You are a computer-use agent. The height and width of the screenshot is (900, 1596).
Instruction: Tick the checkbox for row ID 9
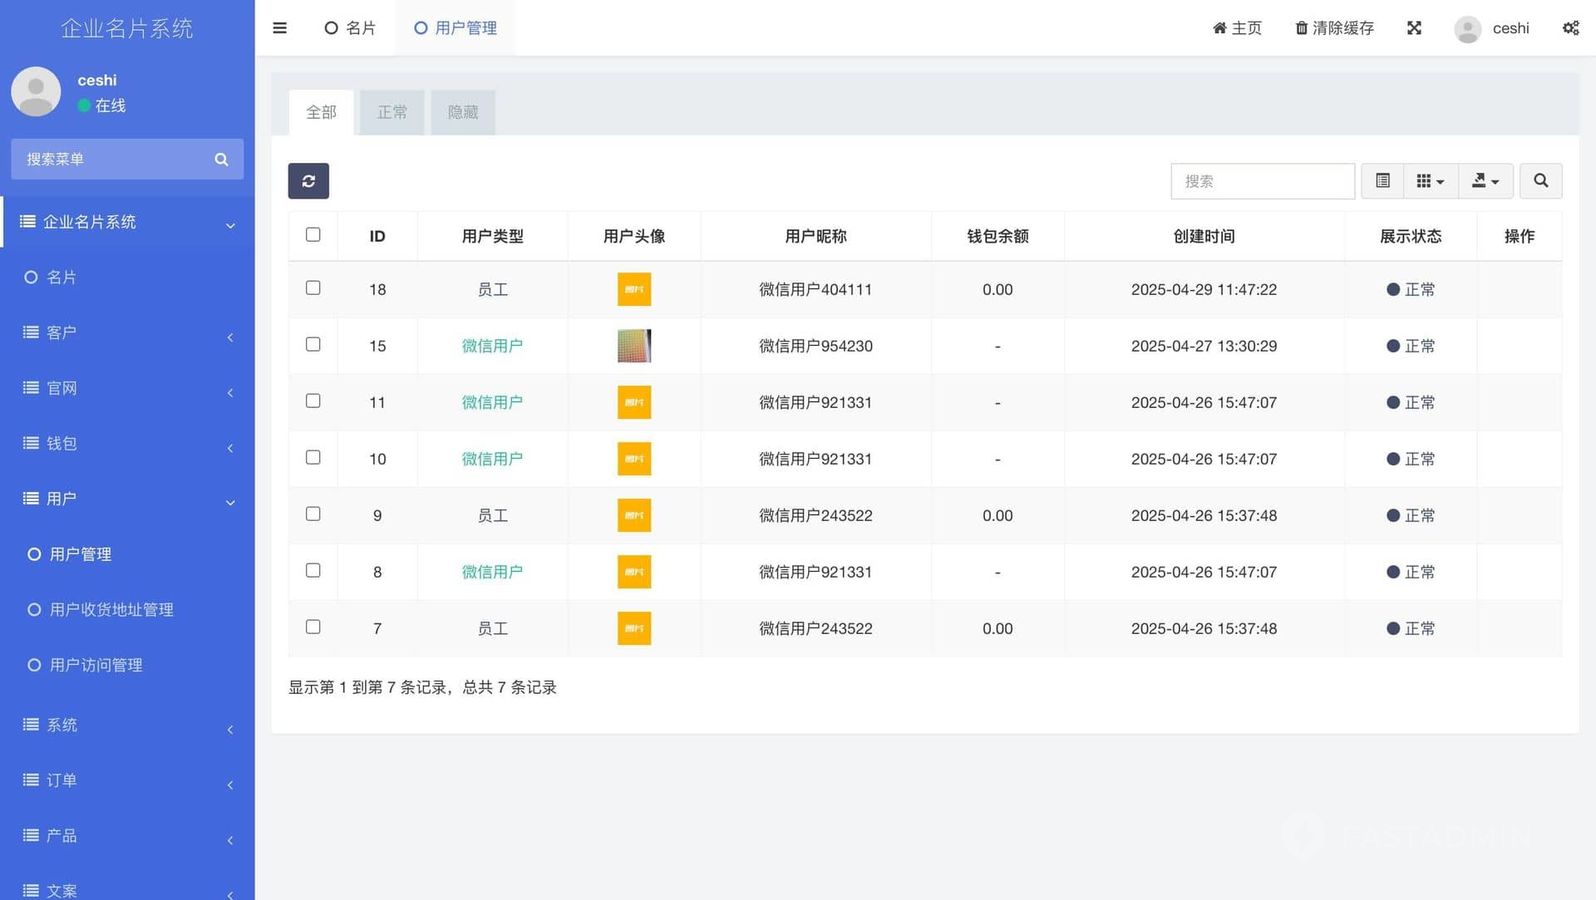pos(313,514)
